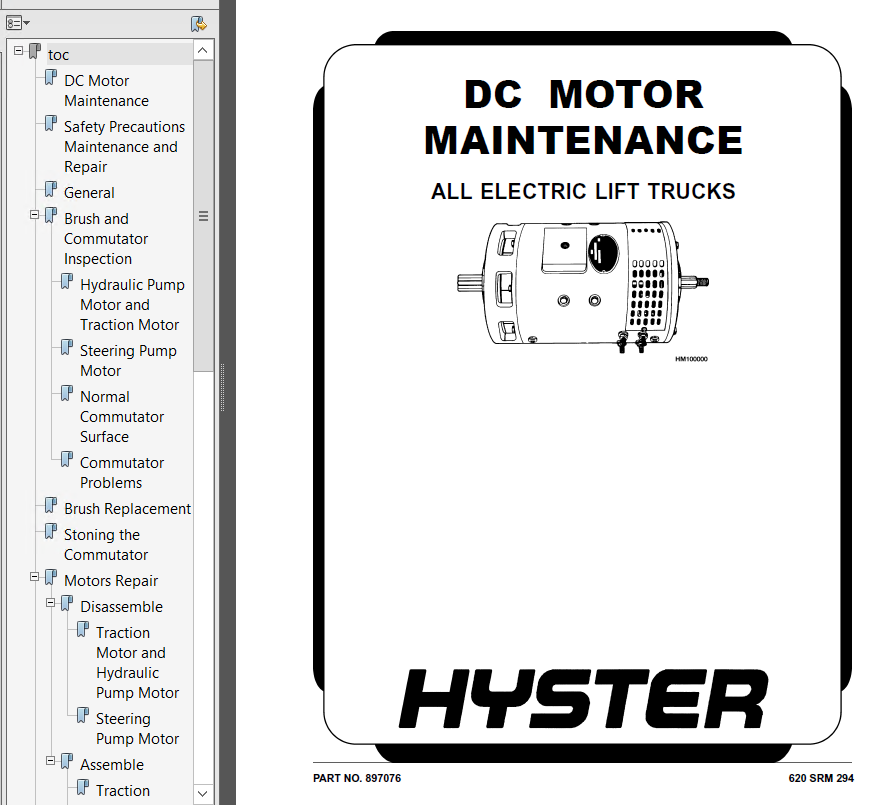Screen dimensions: 890x805
Task: Click the Normal Commutator Surface bookmark icon
Action: pyautogui.click(x=66, y=393)
